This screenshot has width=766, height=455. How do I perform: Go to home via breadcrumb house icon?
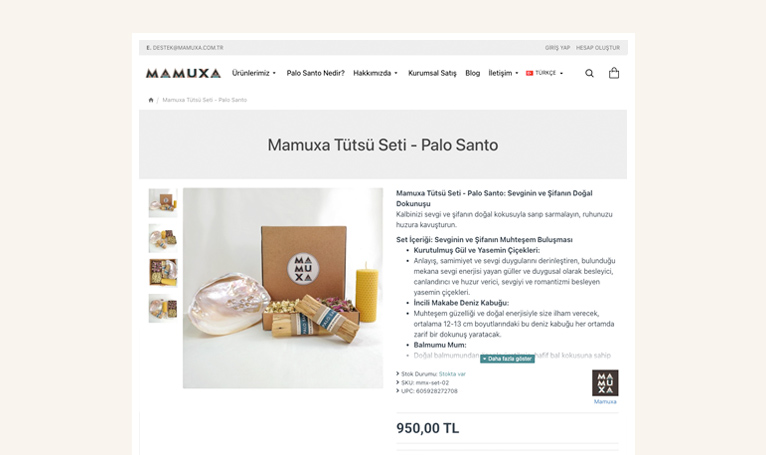(151, 100)
